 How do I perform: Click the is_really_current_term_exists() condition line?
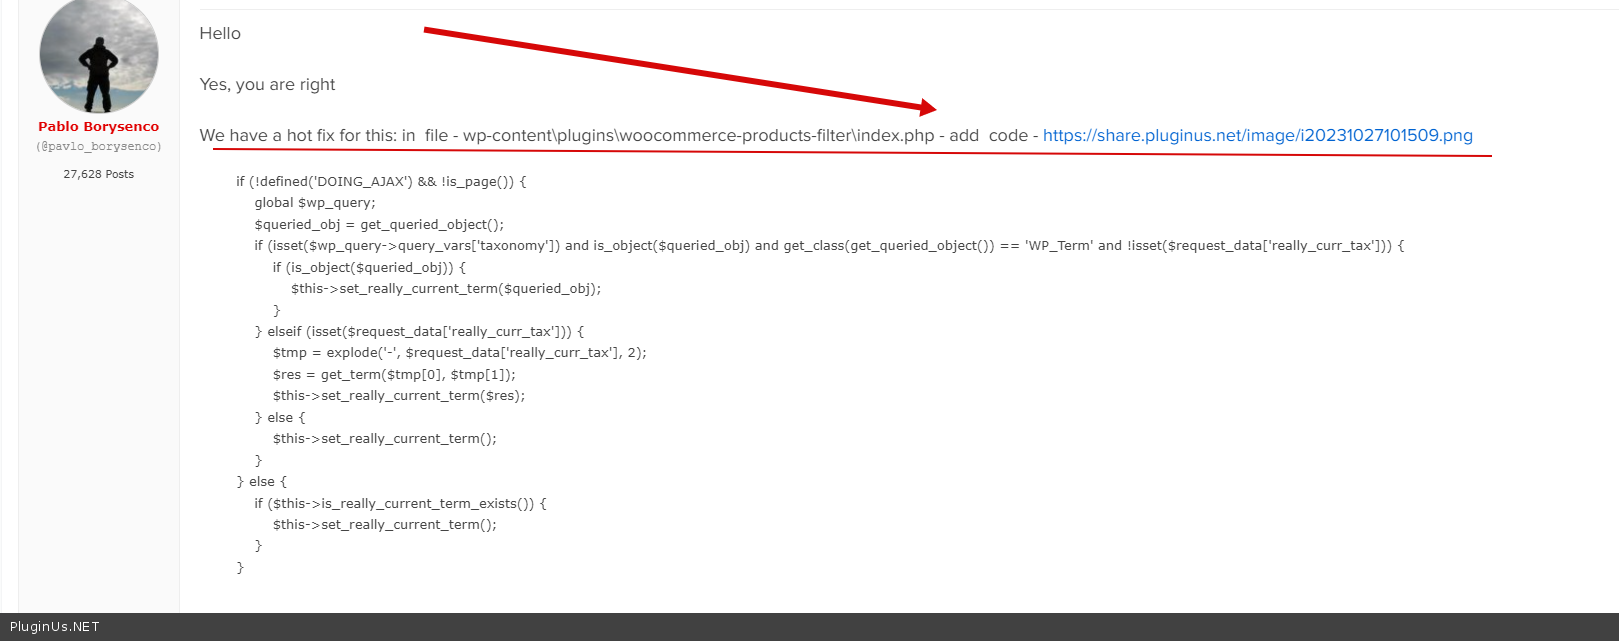(x=400, y=504)
